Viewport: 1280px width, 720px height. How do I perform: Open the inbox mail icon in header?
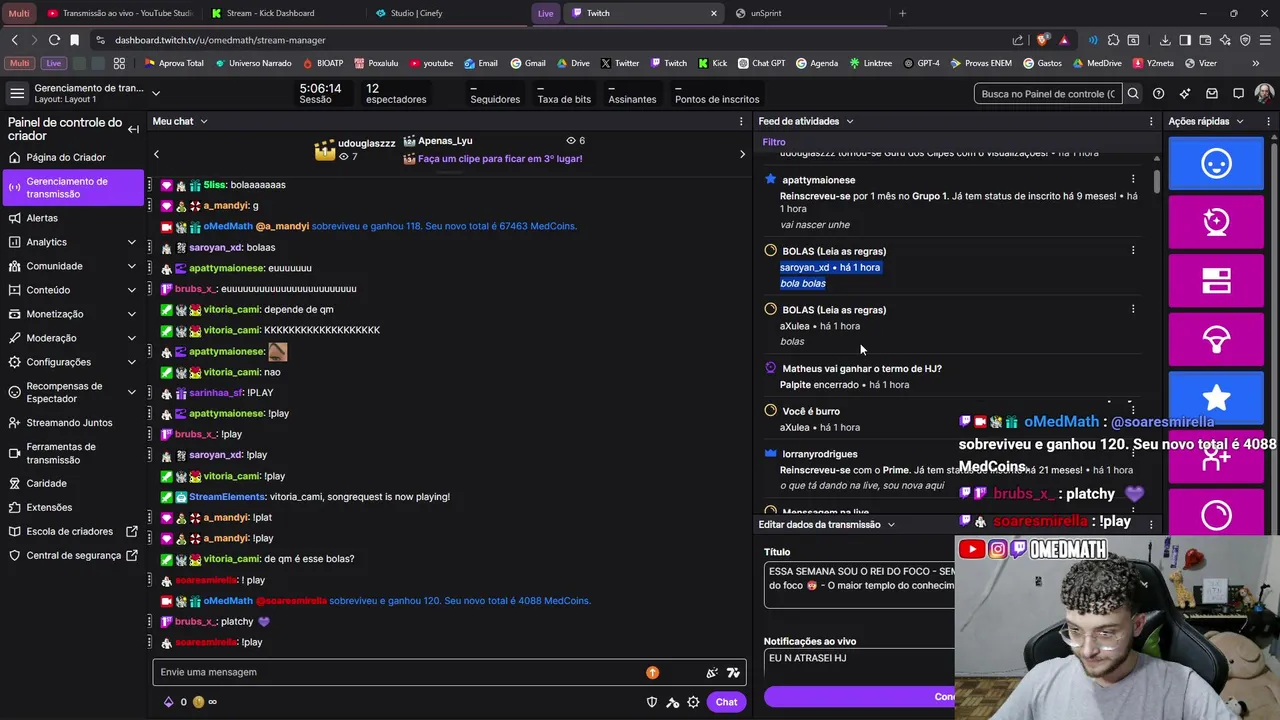click(x=1212, y=93)
